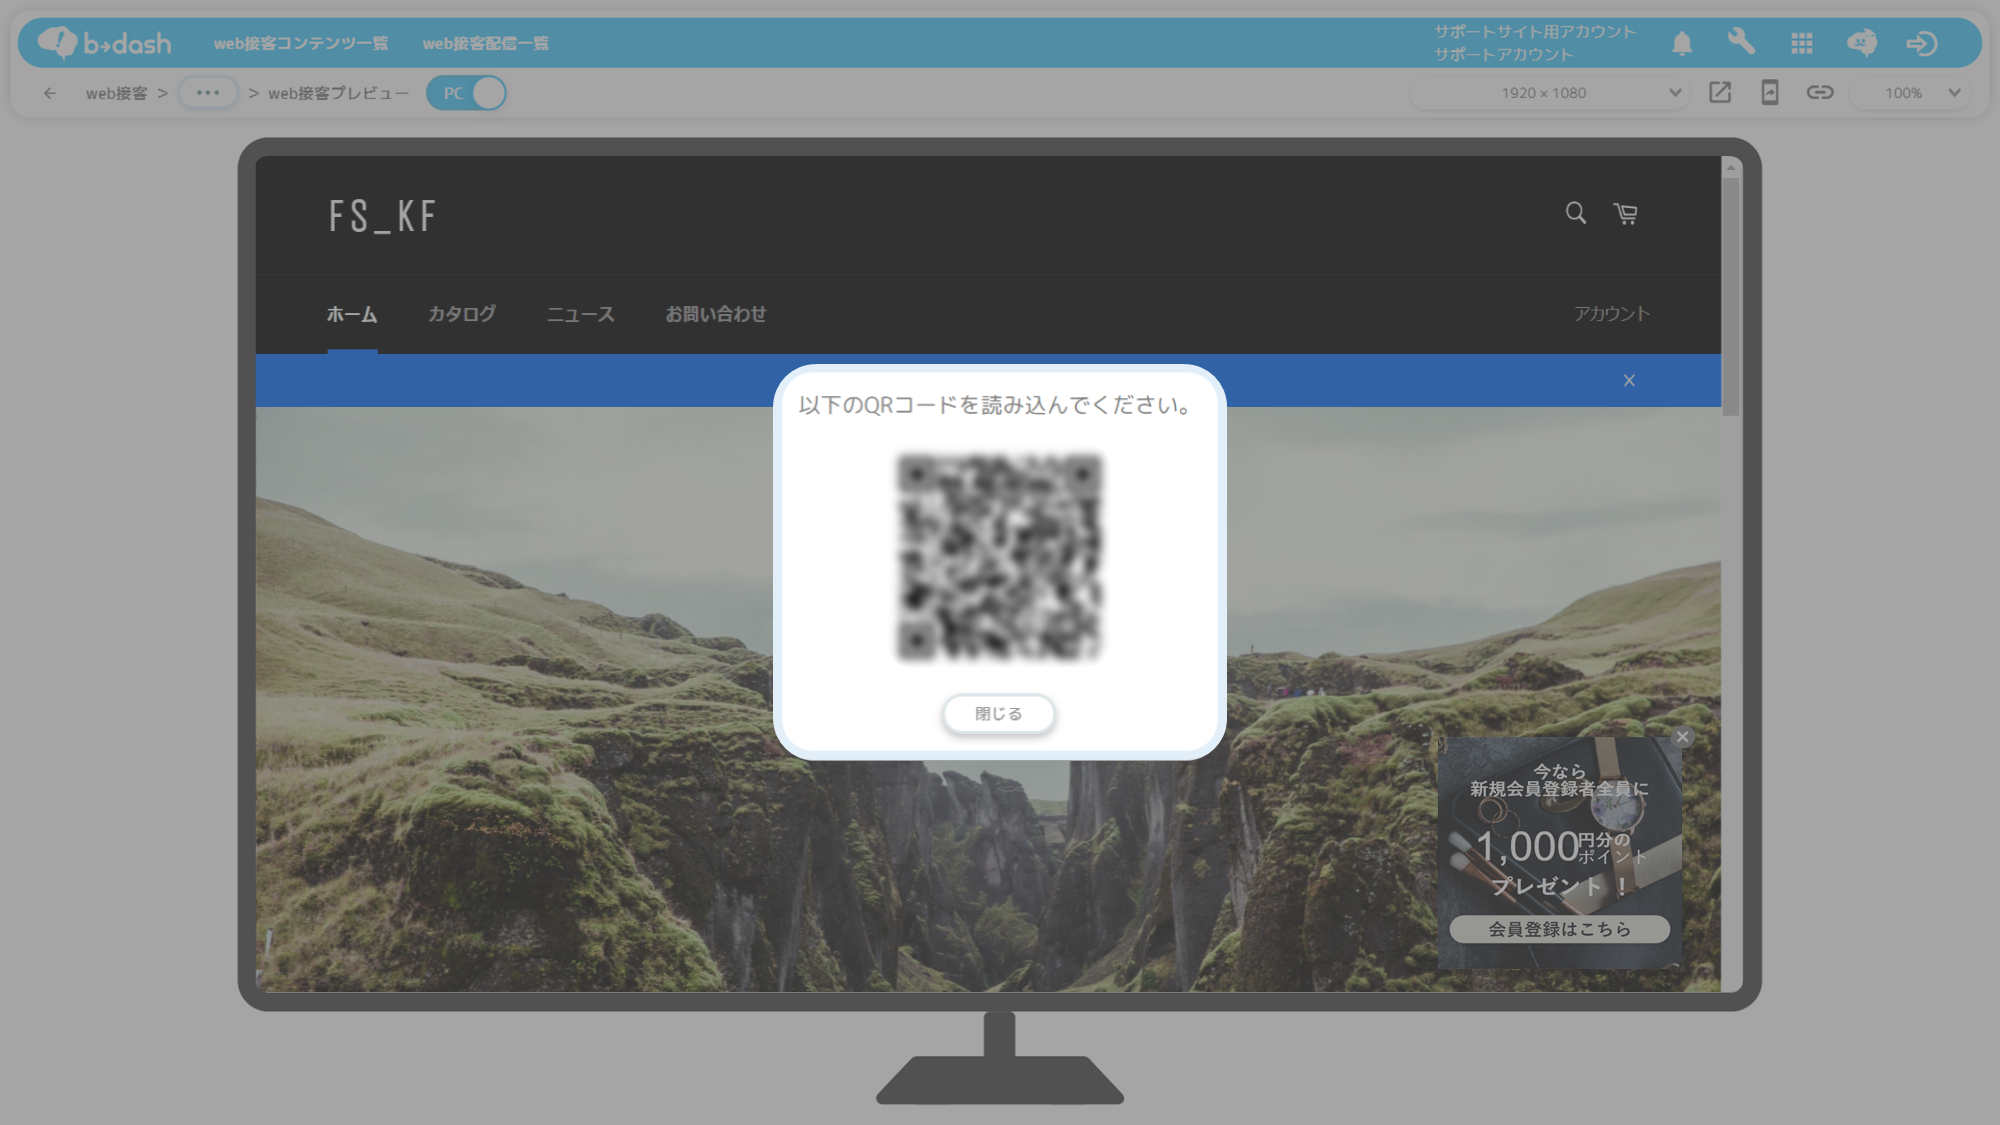Viewport: 2000px width, 1125px height.
Task: Select the カタログ tab
Action: [462, 314]
